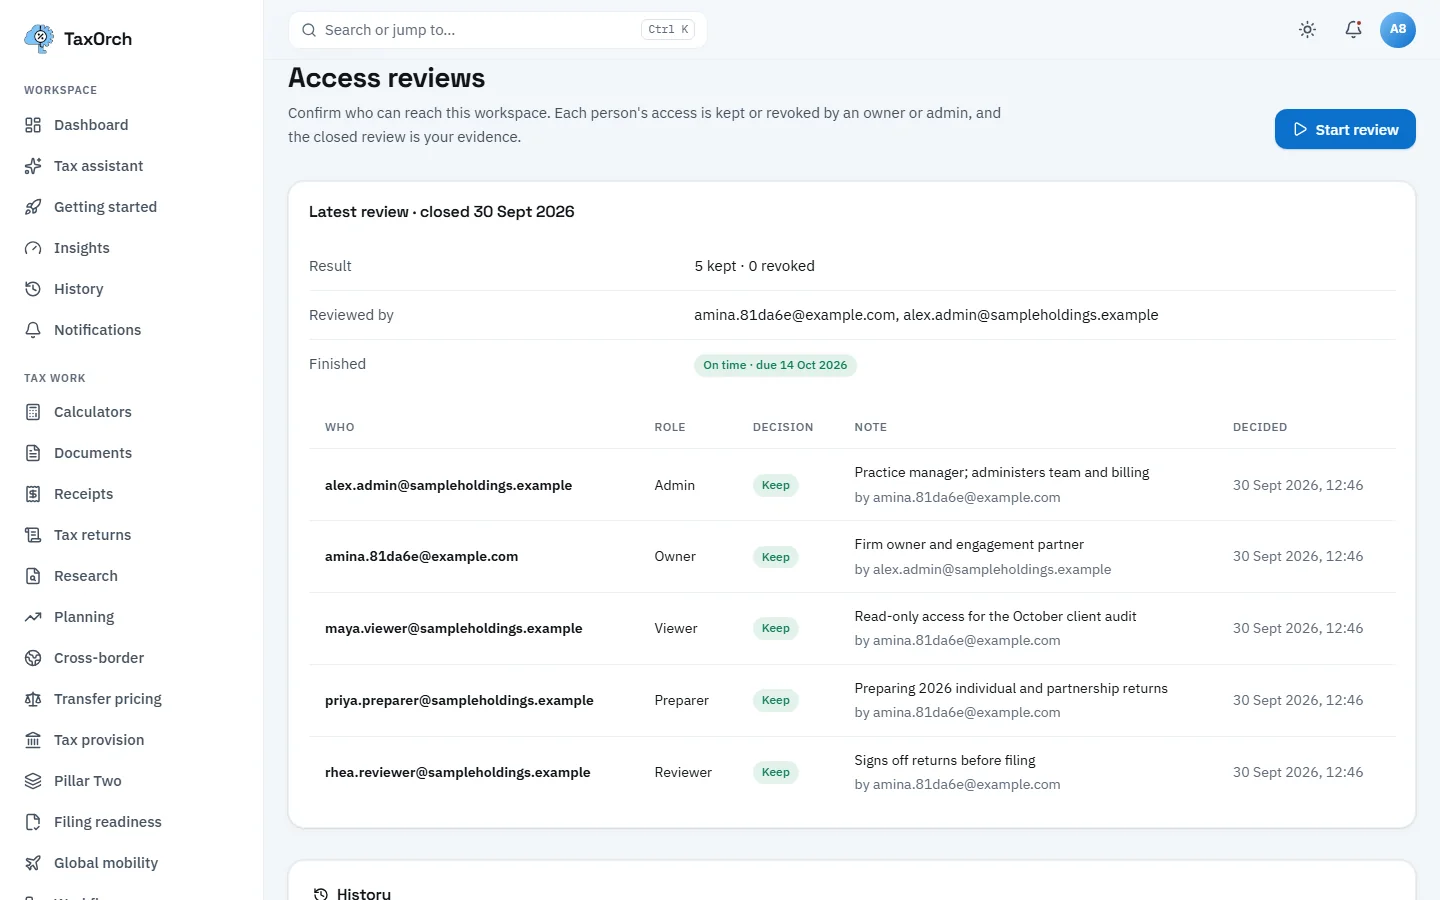The height and width of the screenshot is (900, 1440).
Task: Click the Firm owner and engagement partner note
Action: pos(969,545)
